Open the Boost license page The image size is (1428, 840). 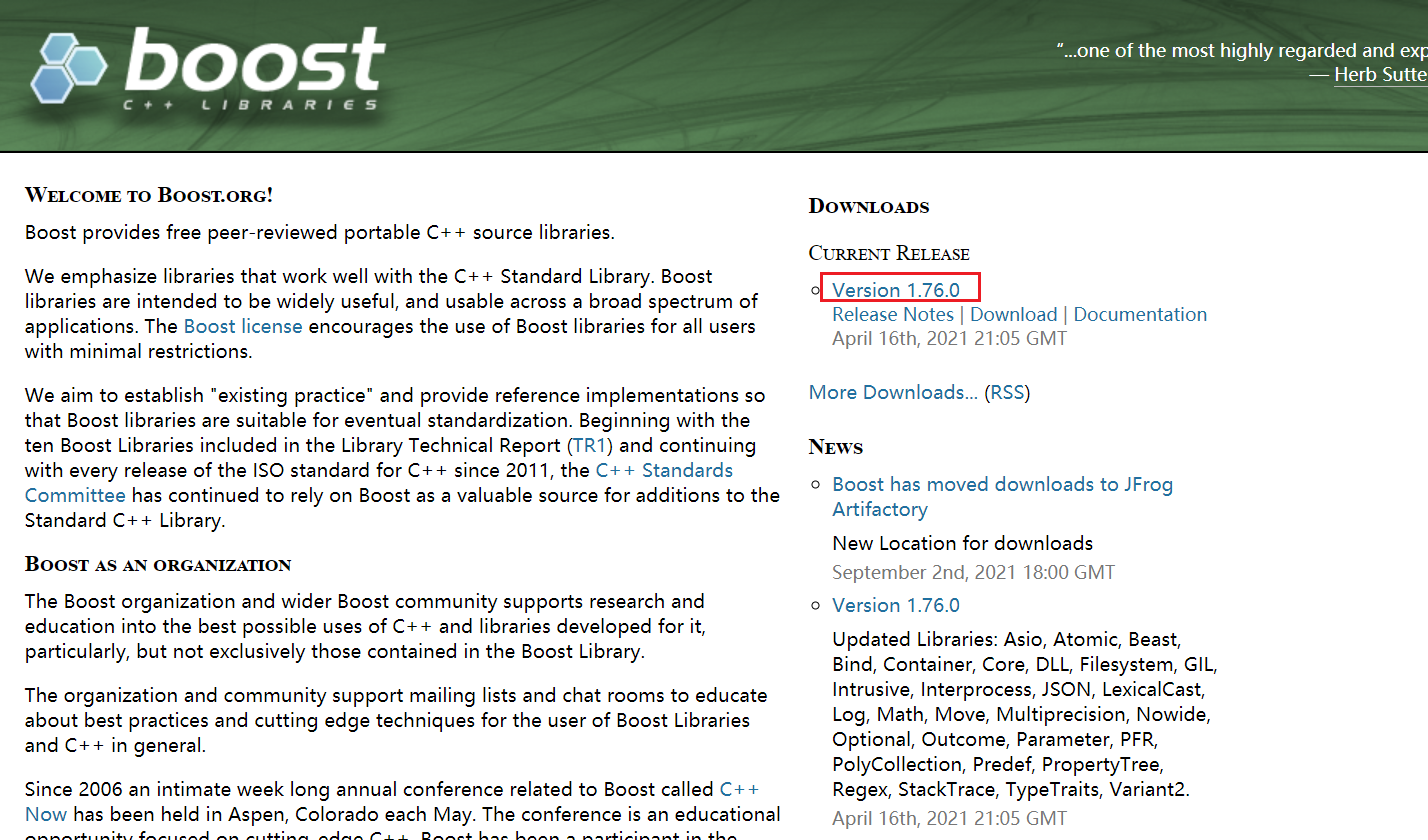[x=243, y=326]
